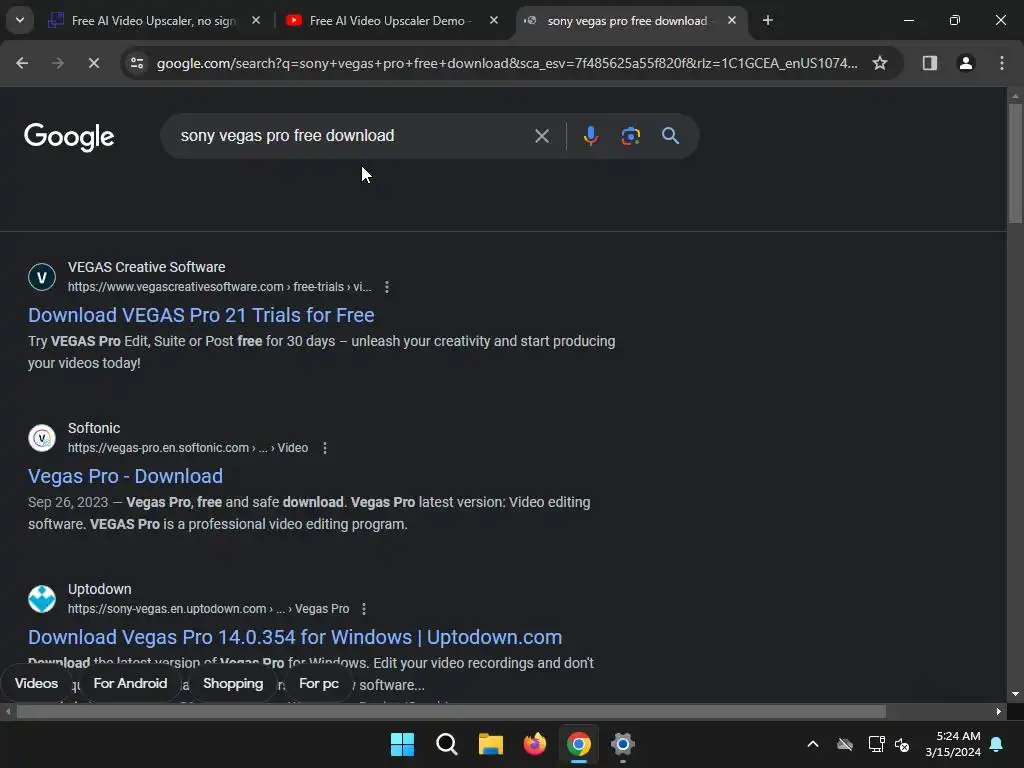Open Download VEGAS Pro 21 Trials for Free link
This screenshot has height=768, width=1024.
pyautogui.click(x=201, y=315)
